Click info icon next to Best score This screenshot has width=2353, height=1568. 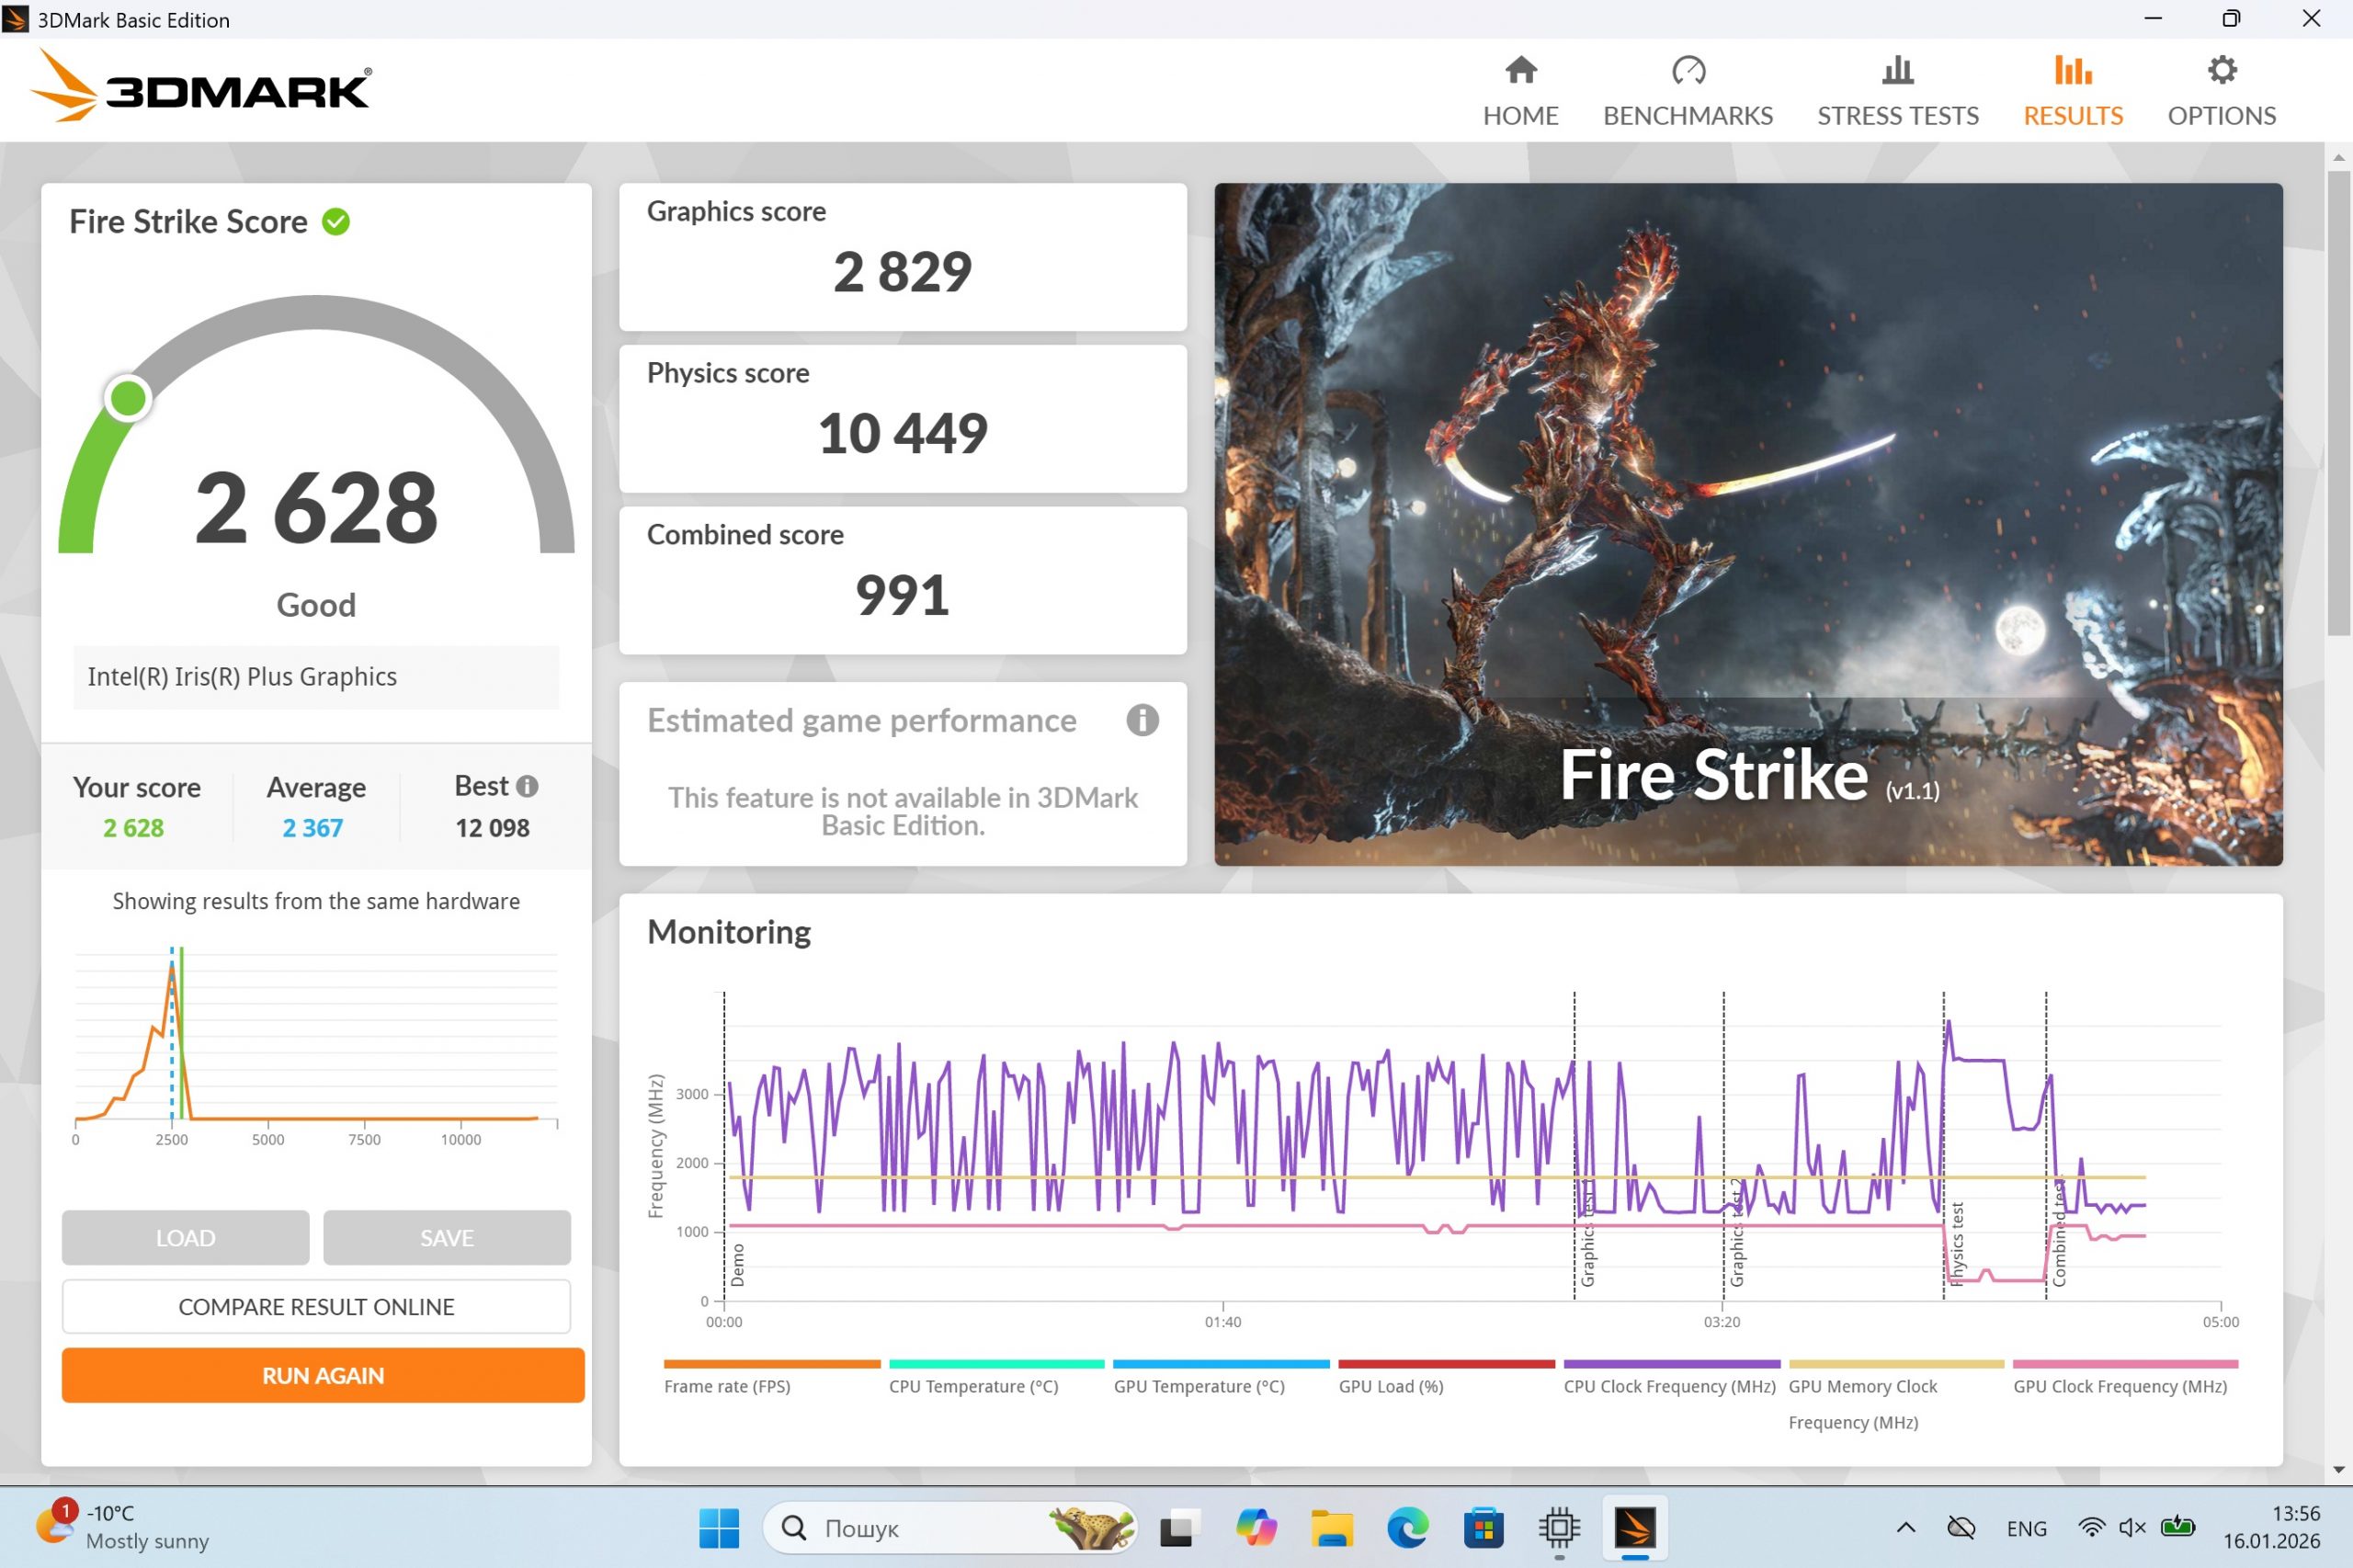click(527, 787)
